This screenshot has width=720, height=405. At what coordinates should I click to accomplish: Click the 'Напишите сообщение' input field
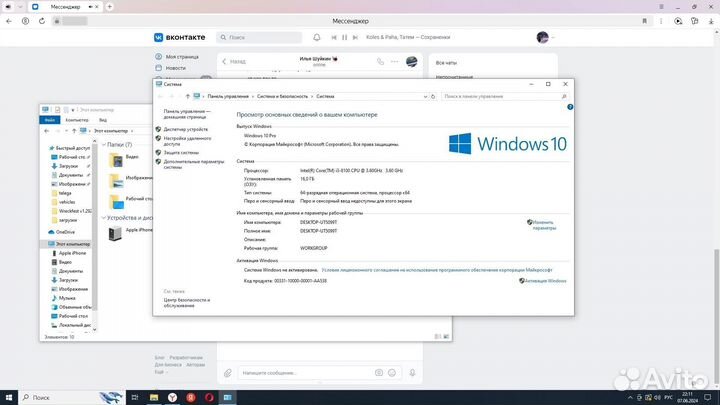click(310, 373)
